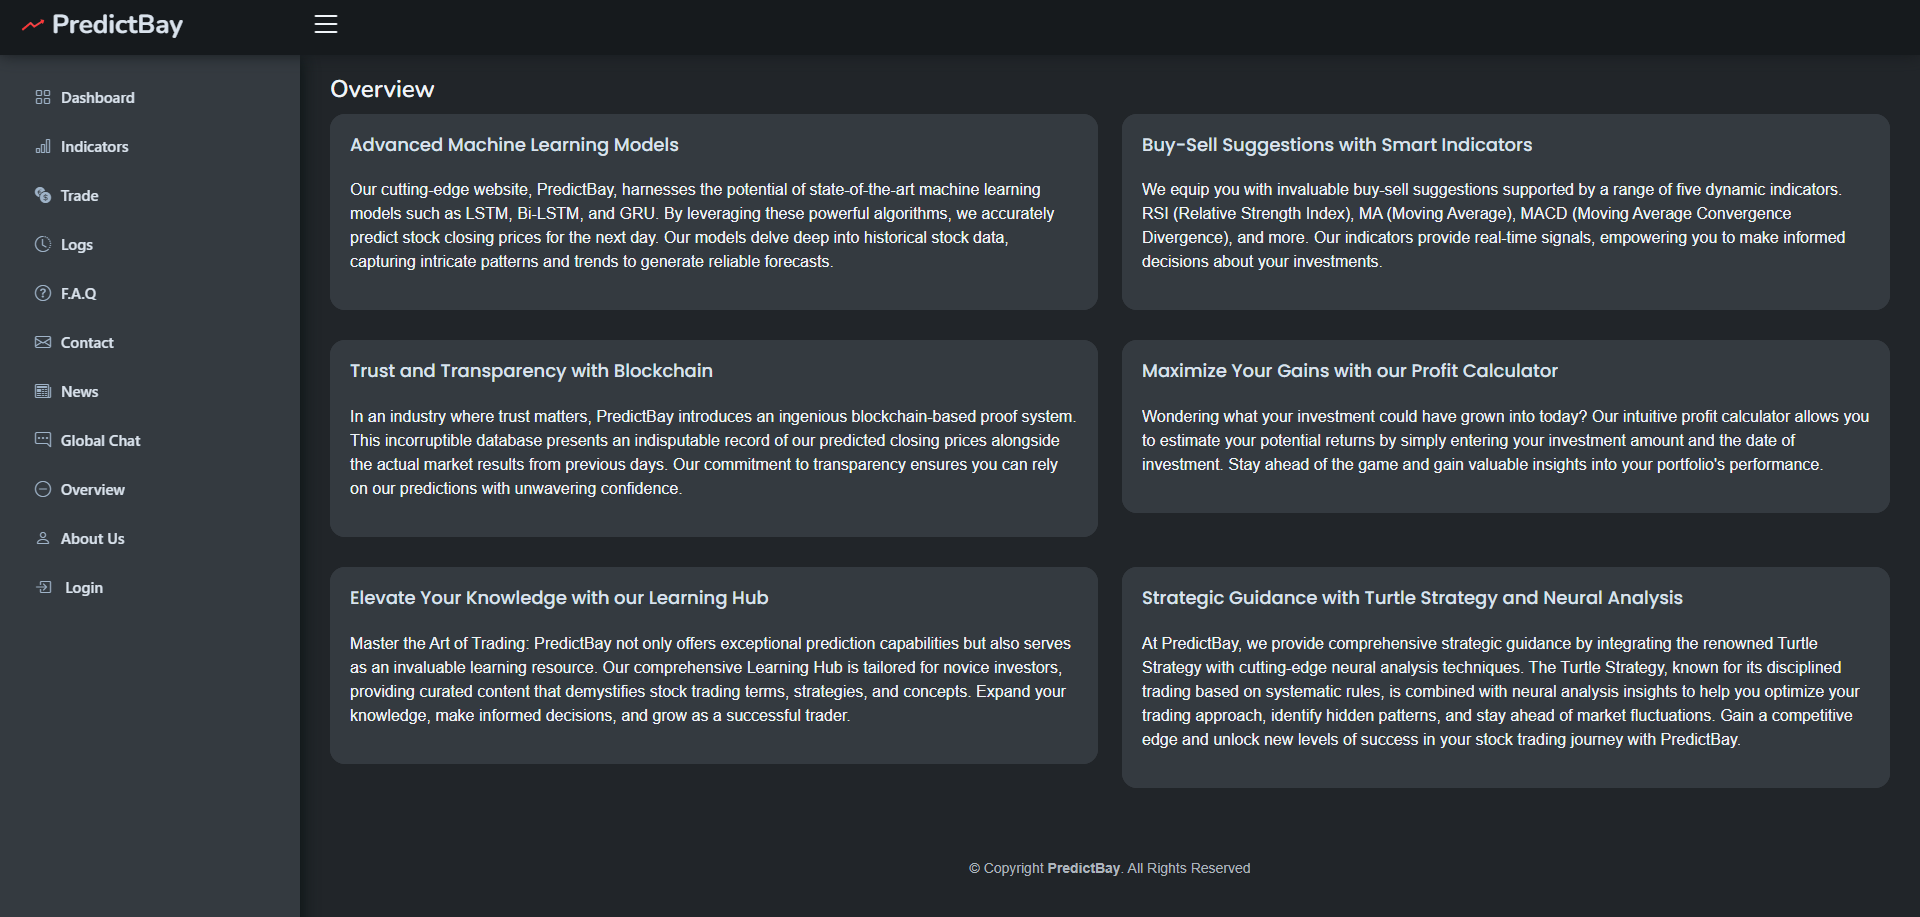Click the Global Chat bubble icon
1920x917 pixels.
point(43,440)
